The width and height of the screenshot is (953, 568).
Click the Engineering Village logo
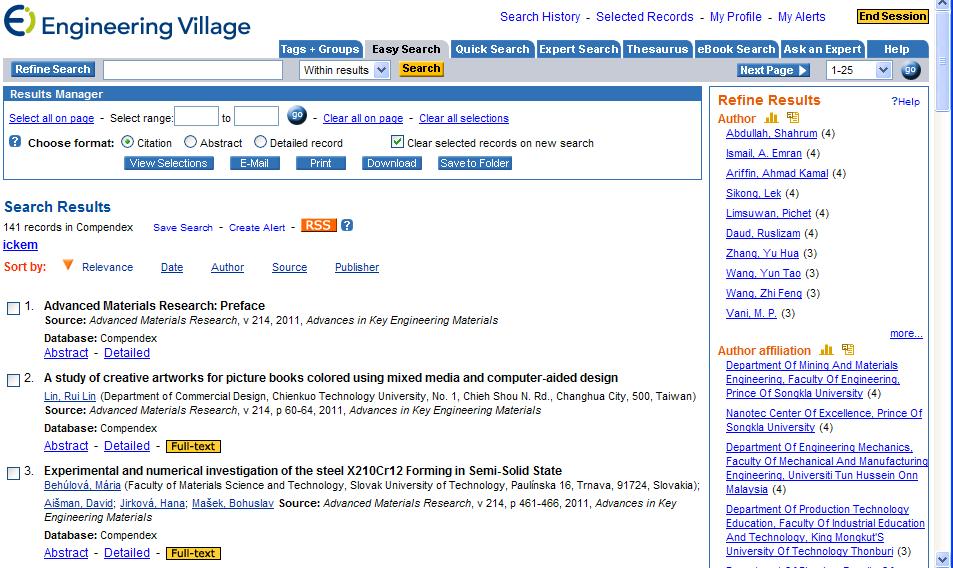point(127,22)
